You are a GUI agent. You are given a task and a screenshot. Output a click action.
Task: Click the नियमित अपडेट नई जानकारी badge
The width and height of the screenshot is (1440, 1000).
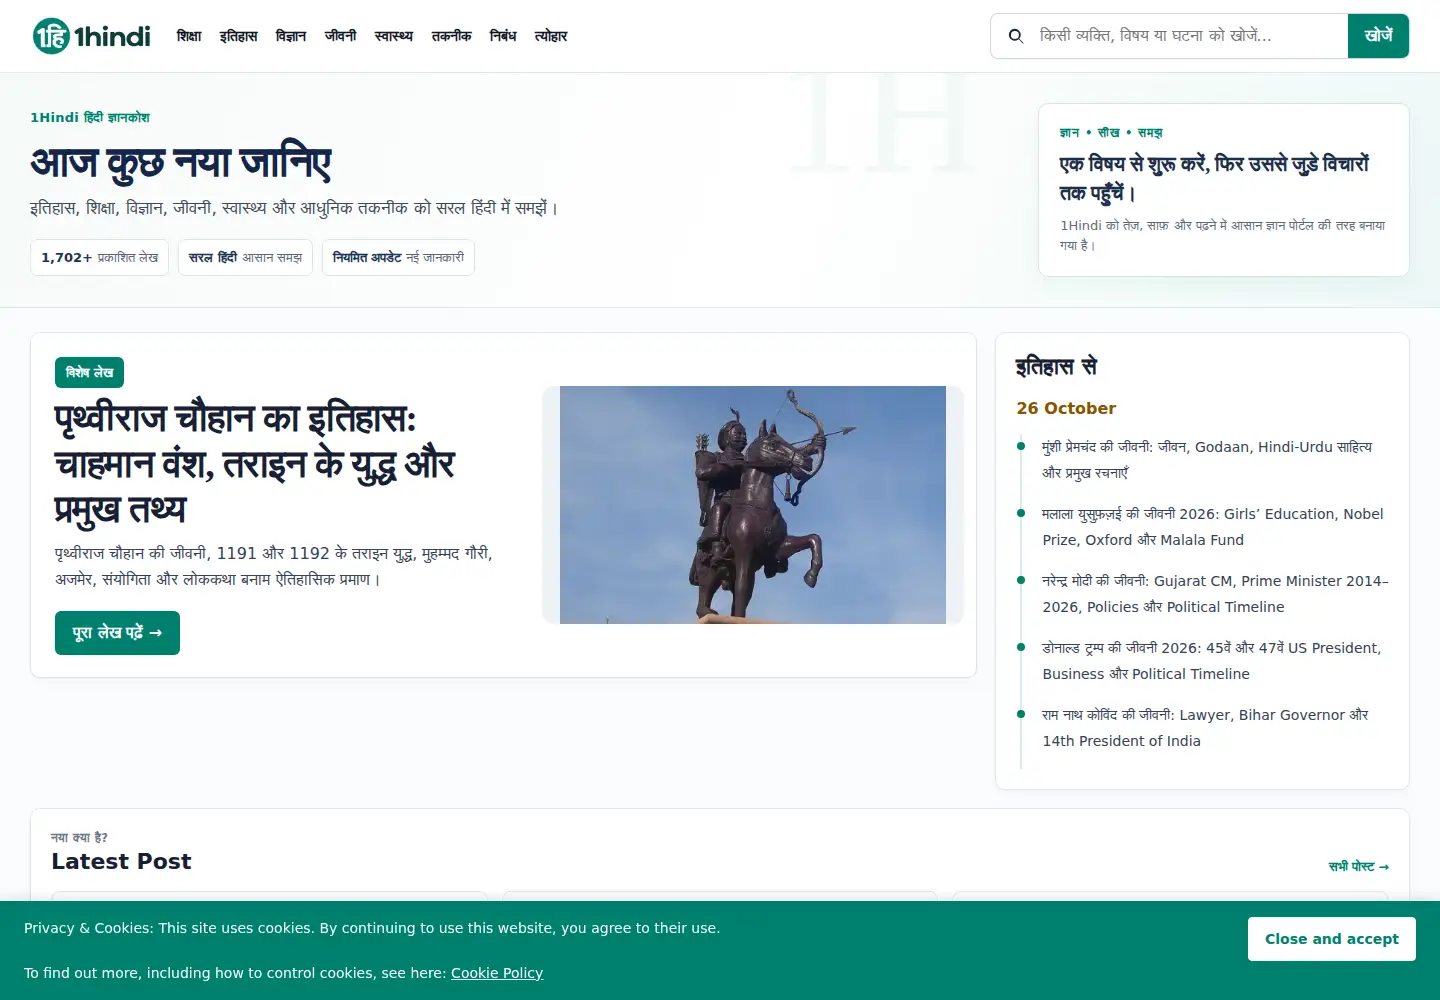[398, 257]
